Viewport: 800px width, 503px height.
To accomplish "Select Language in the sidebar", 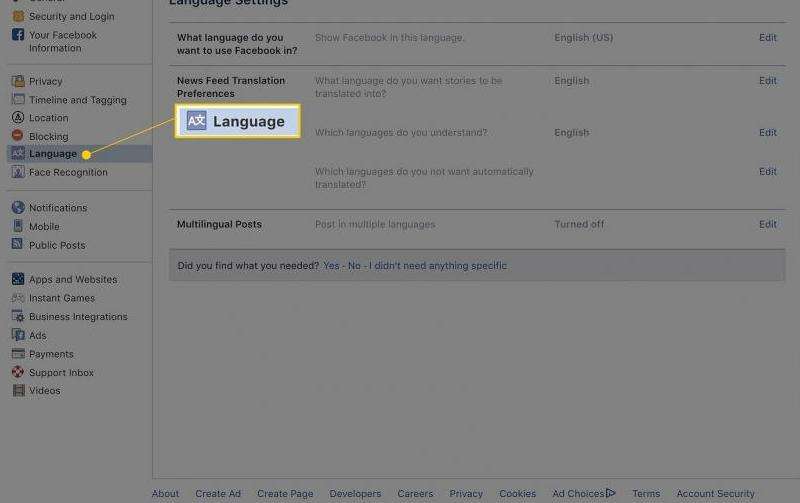I will 53,154.
